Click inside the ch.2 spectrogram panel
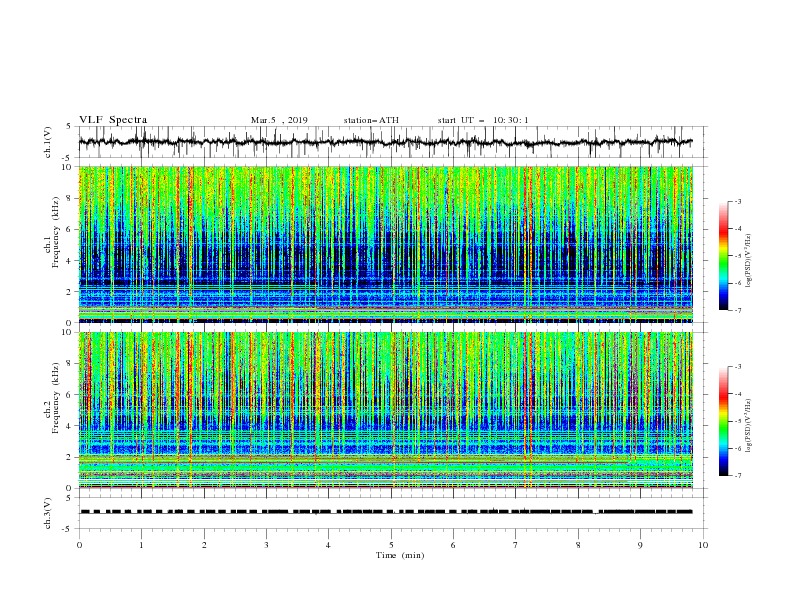 pyautogui.click(x=386, y=410)
